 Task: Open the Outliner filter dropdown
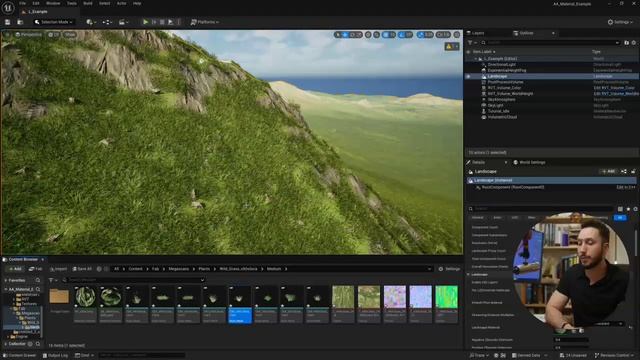click(471, 42)
